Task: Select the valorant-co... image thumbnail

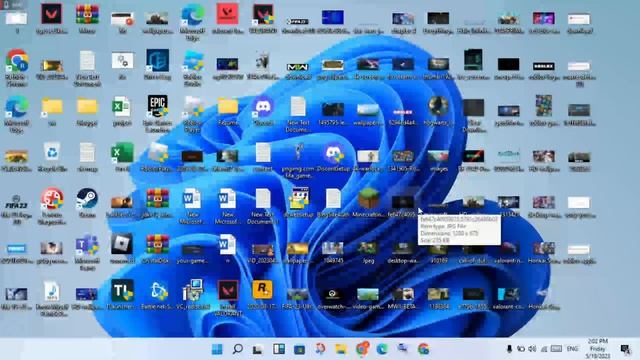Action: [508, 294]
